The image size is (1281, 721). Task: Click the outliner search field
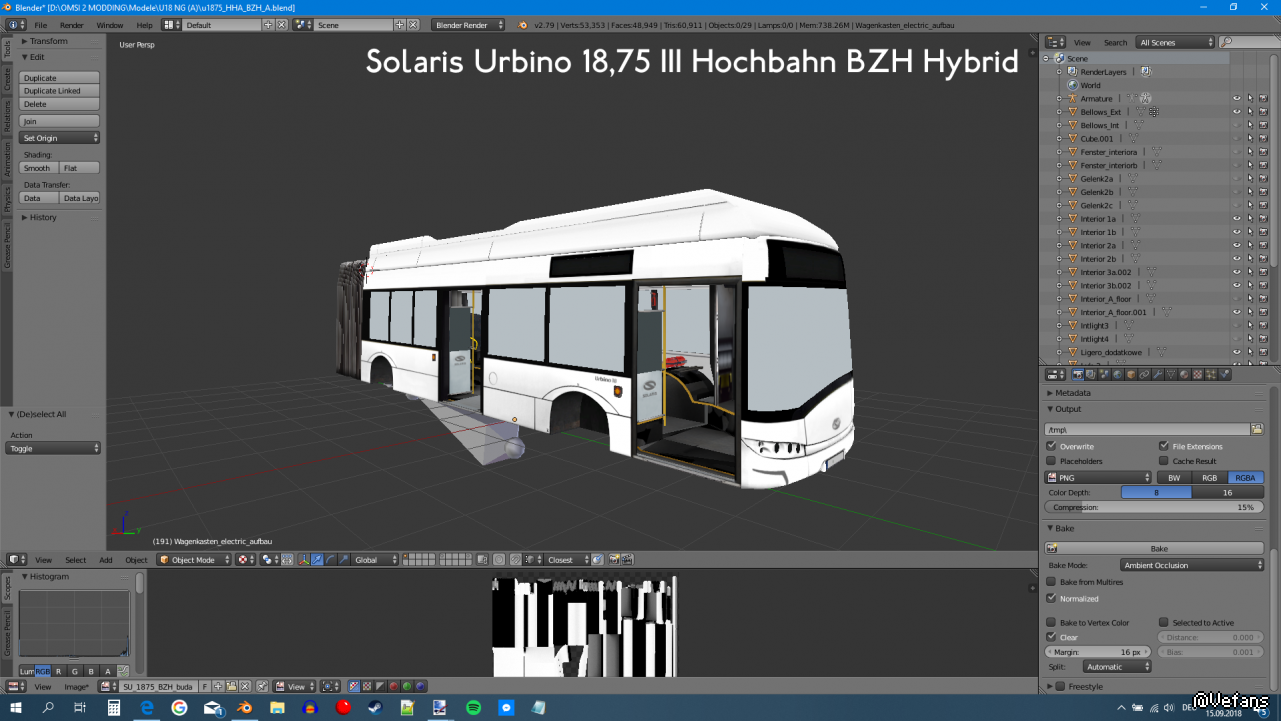[1246, 43]
